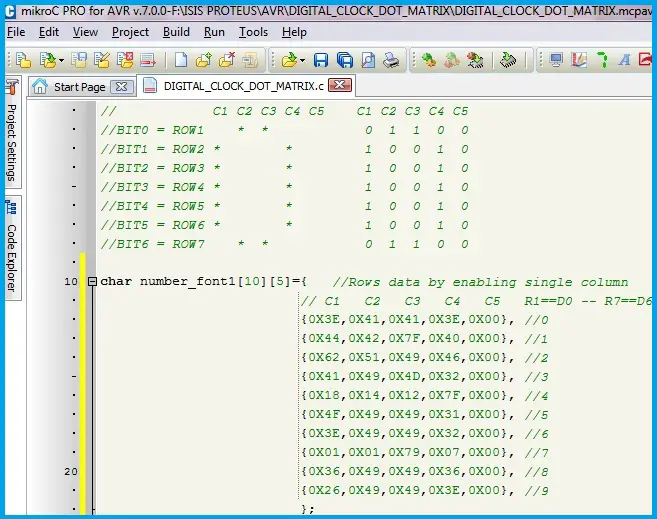Click the monitor icon in toolbar
Screen dimensions: 657x519
pos(556,60)
